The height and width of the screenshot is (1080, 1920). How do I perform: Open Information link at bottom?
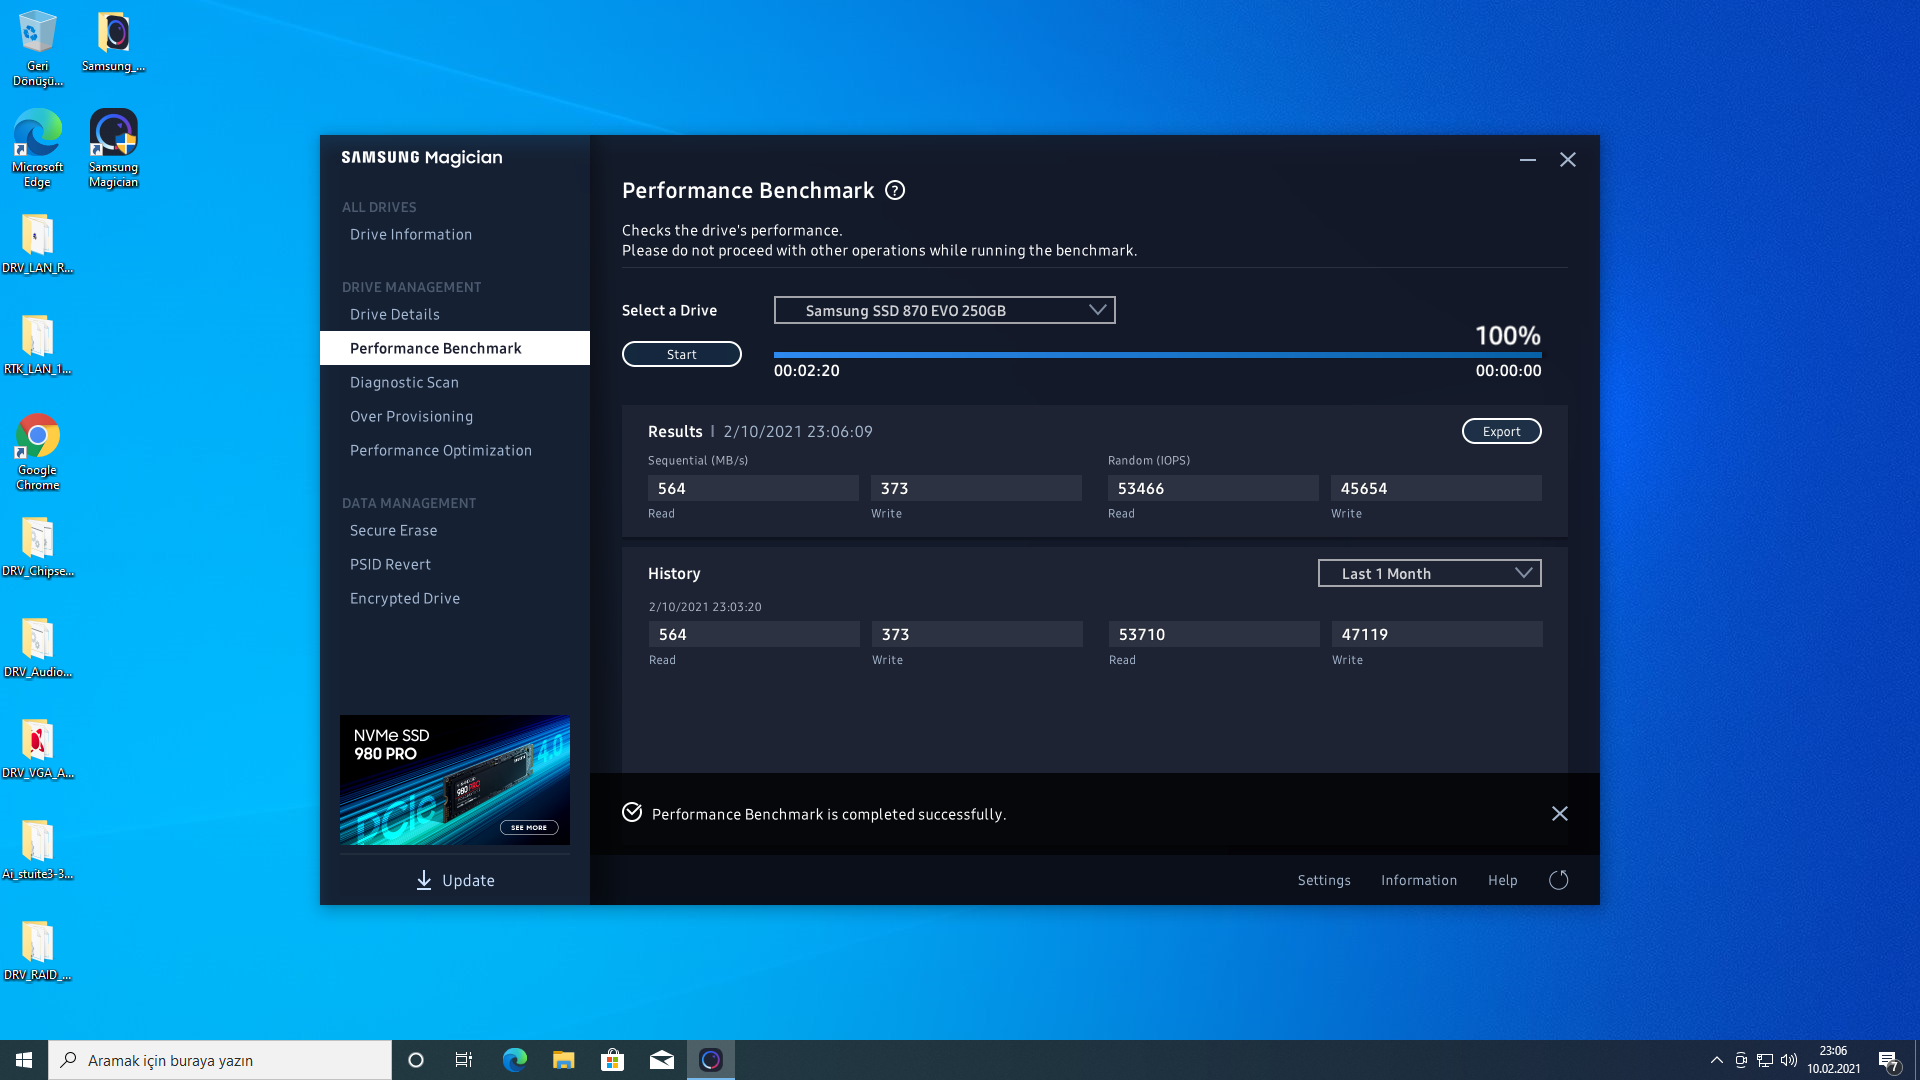coord(1419,880)
